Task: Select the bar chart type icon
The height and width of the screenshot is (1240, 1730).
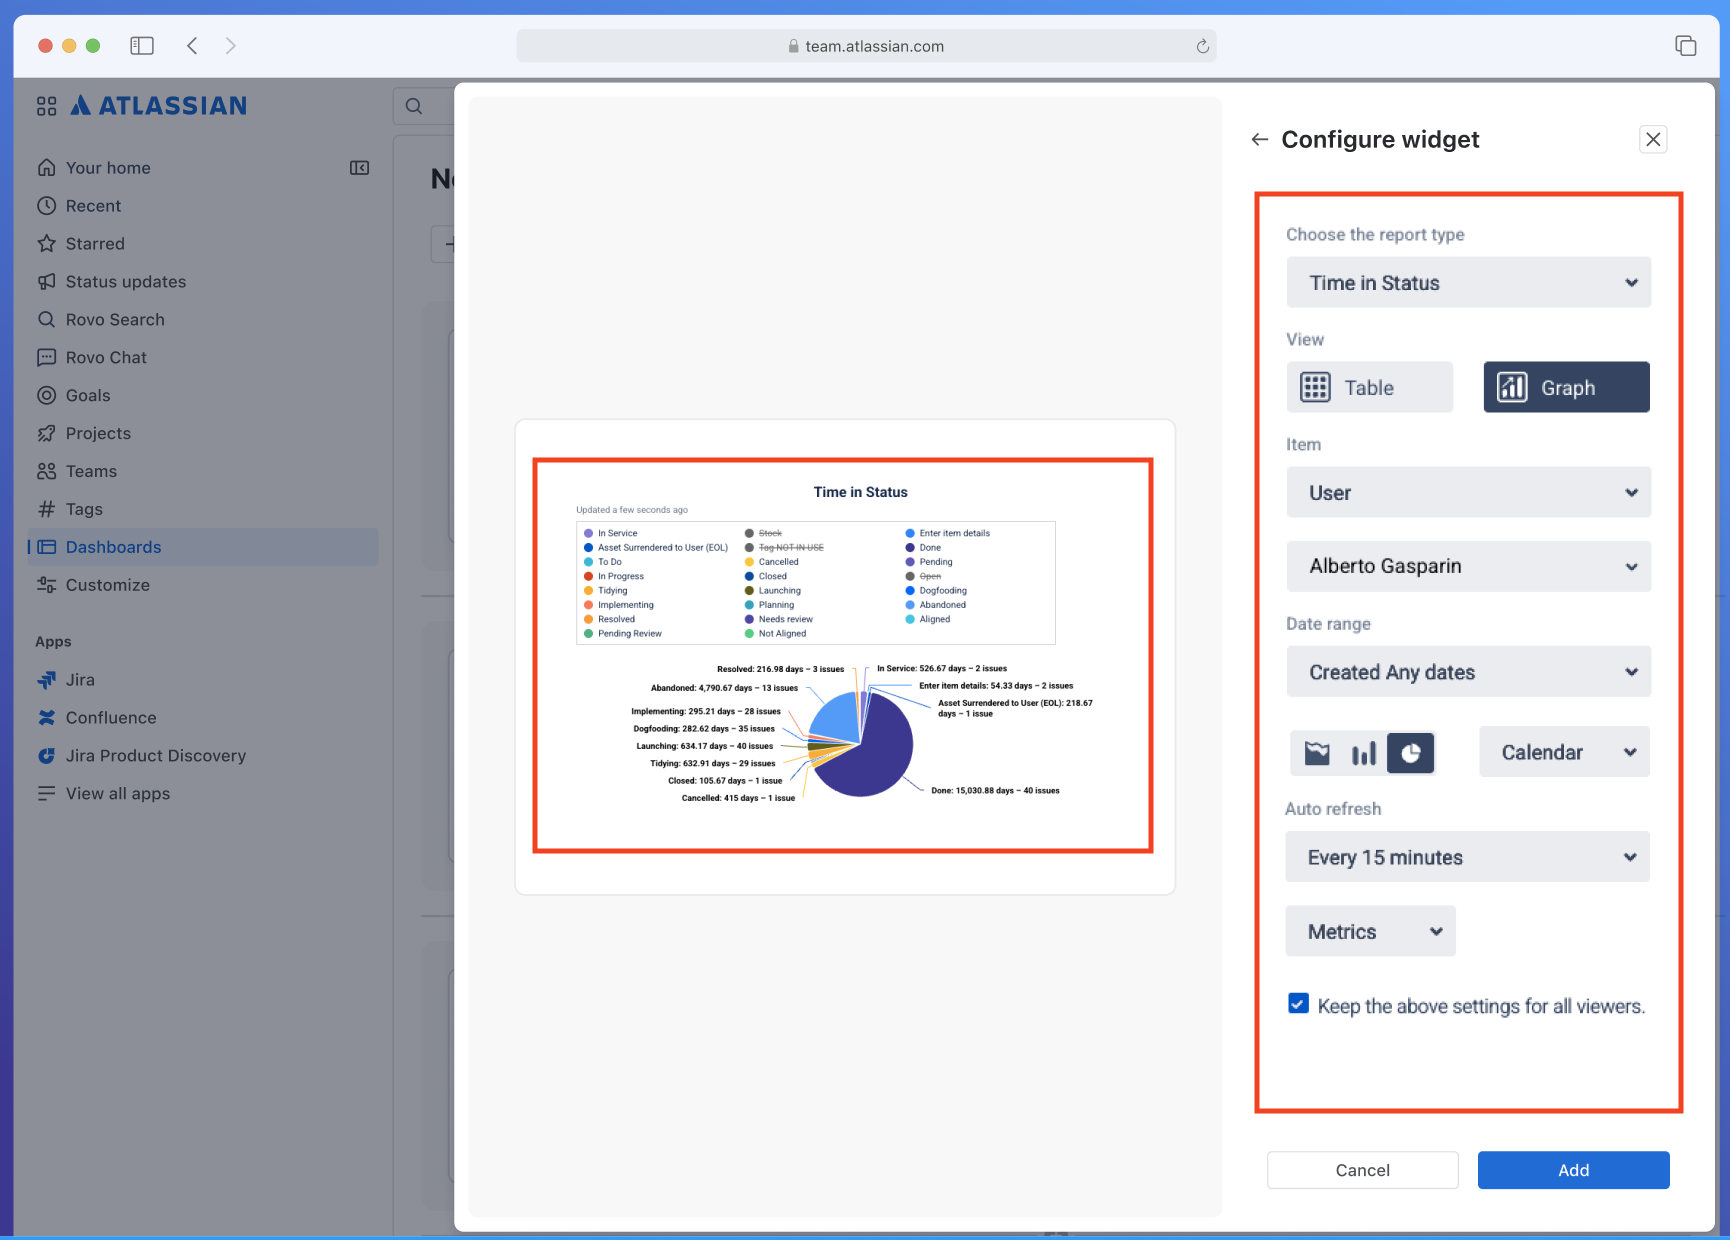Action: point(1363,753)
